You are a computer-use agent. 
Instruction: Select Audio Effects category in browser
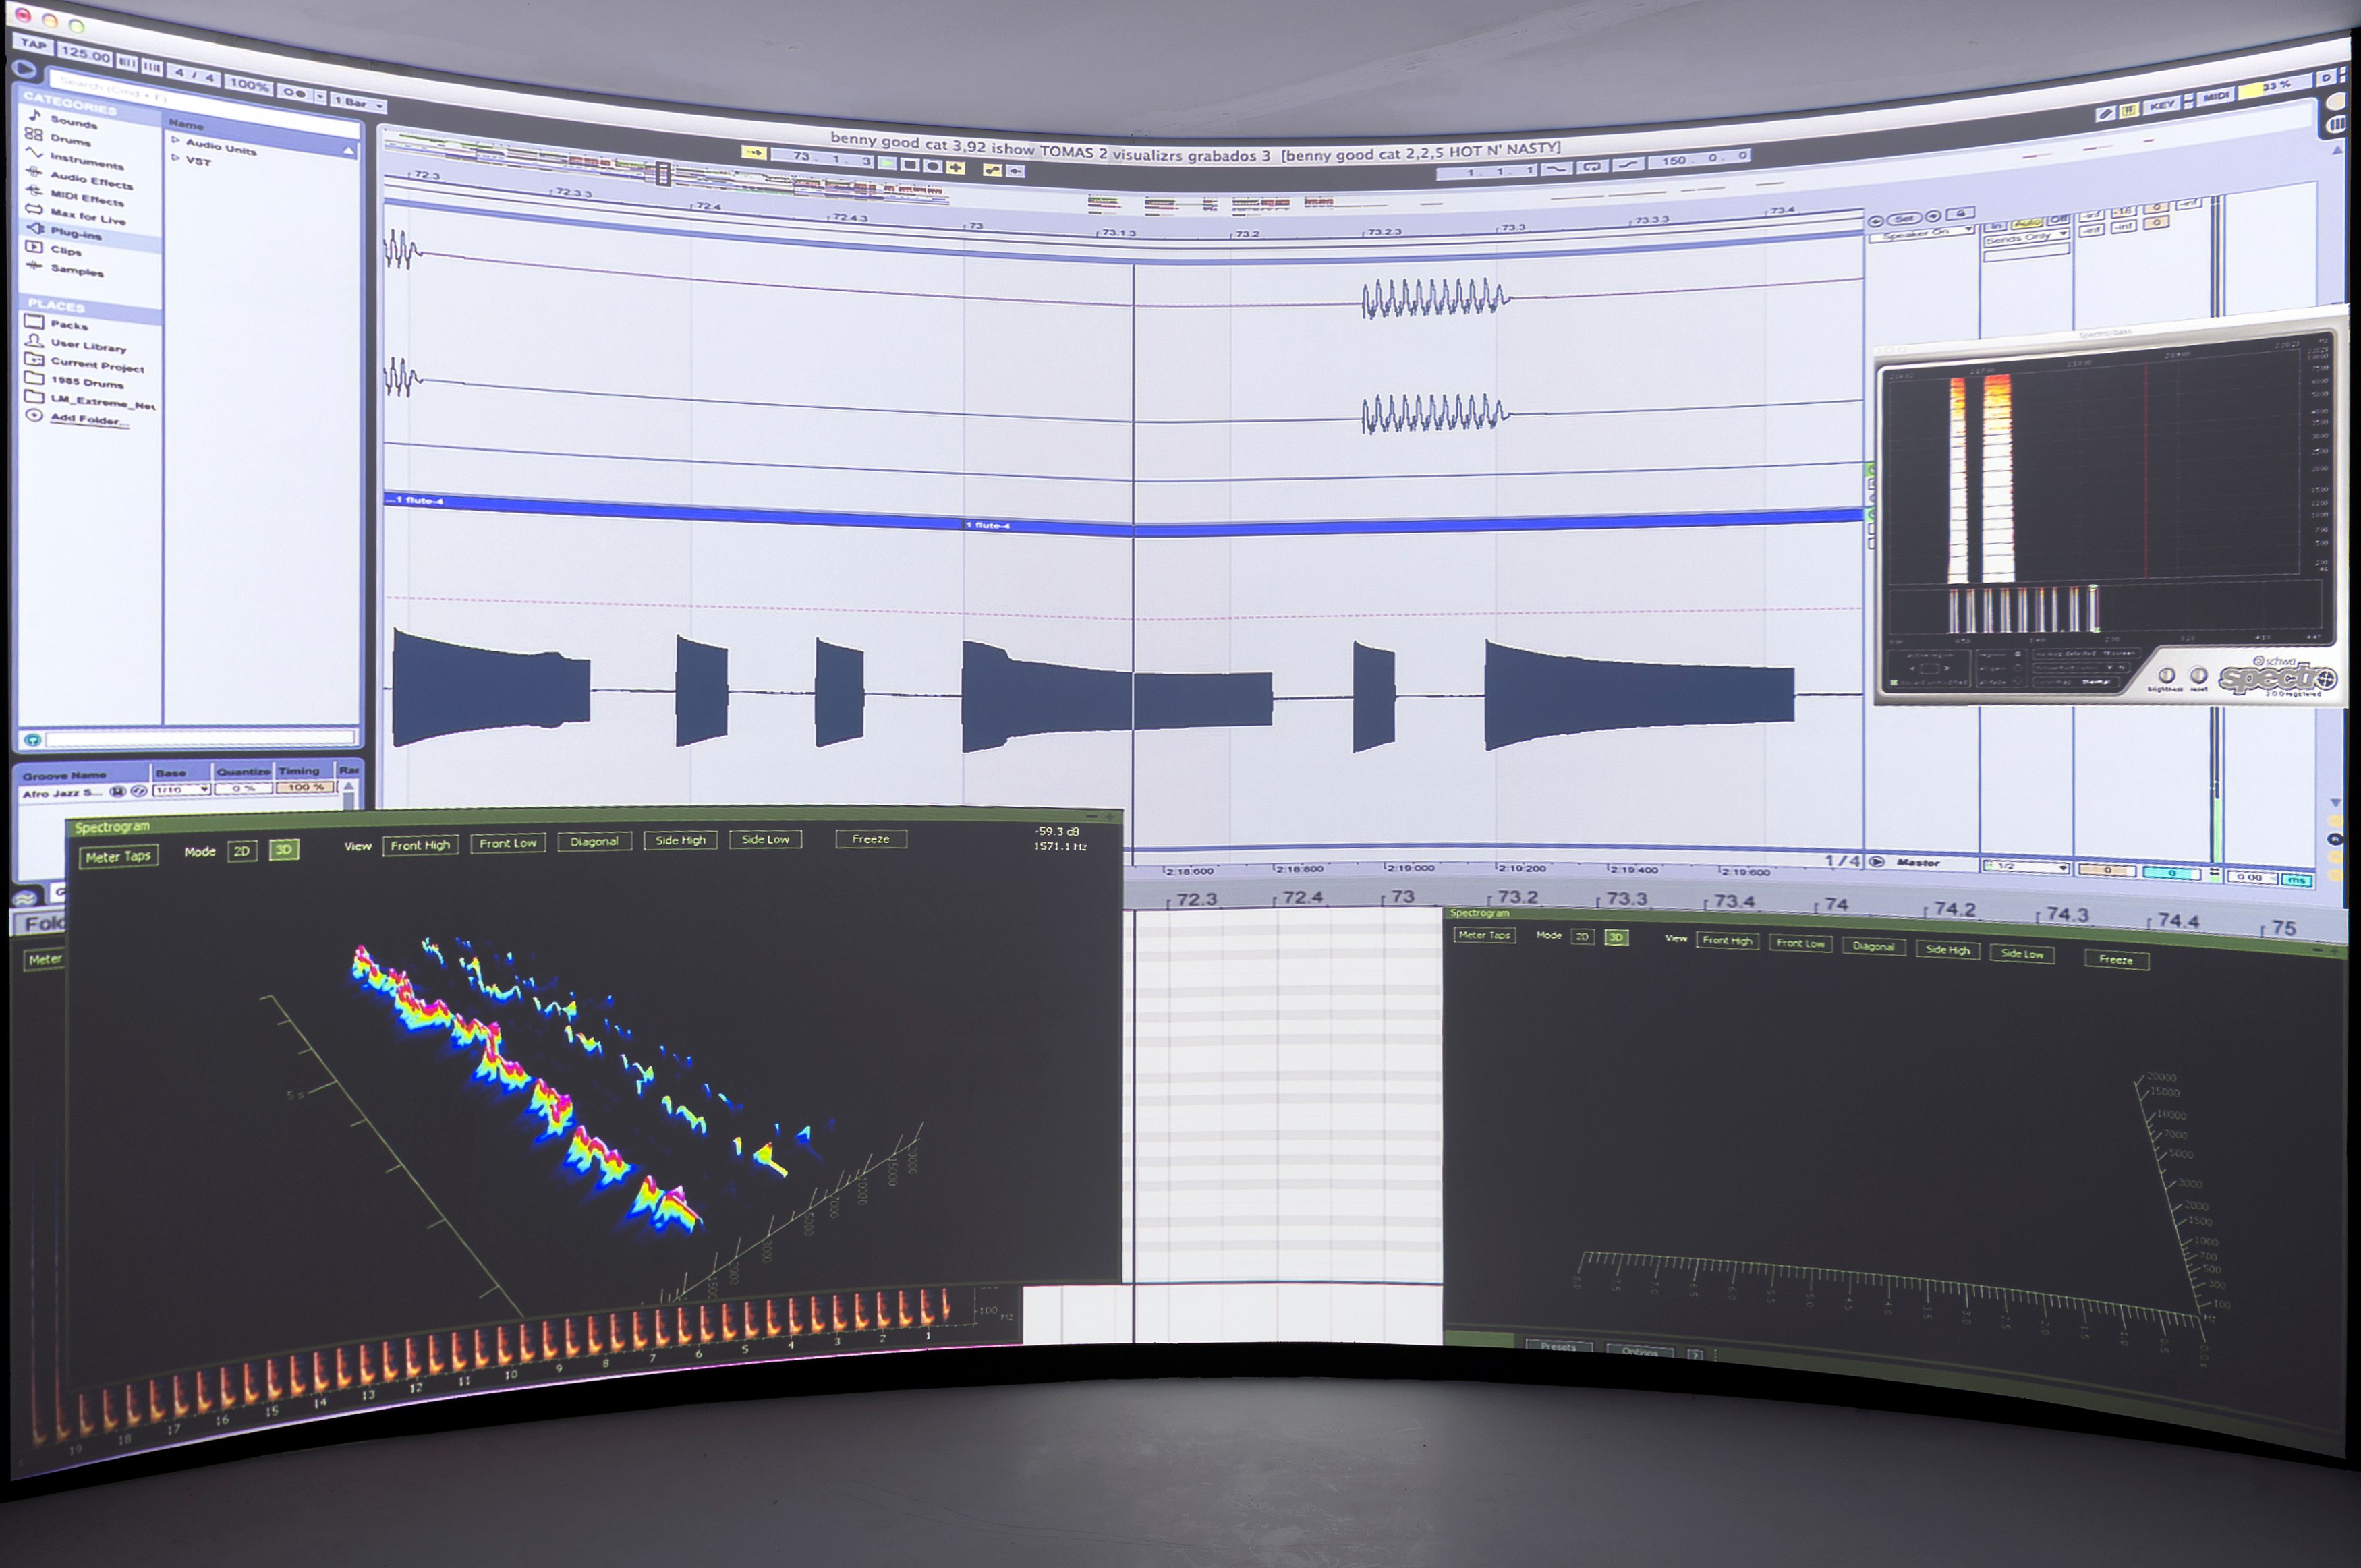(80, 179)
